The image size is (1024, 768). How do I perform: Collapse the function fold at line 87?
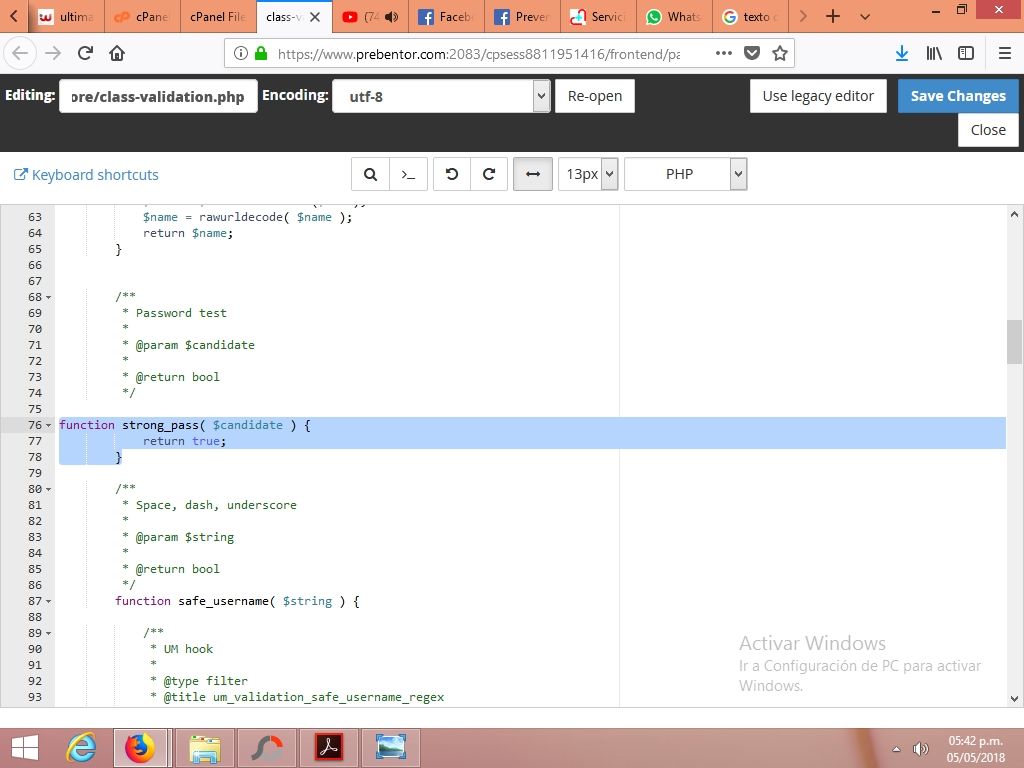48,601
